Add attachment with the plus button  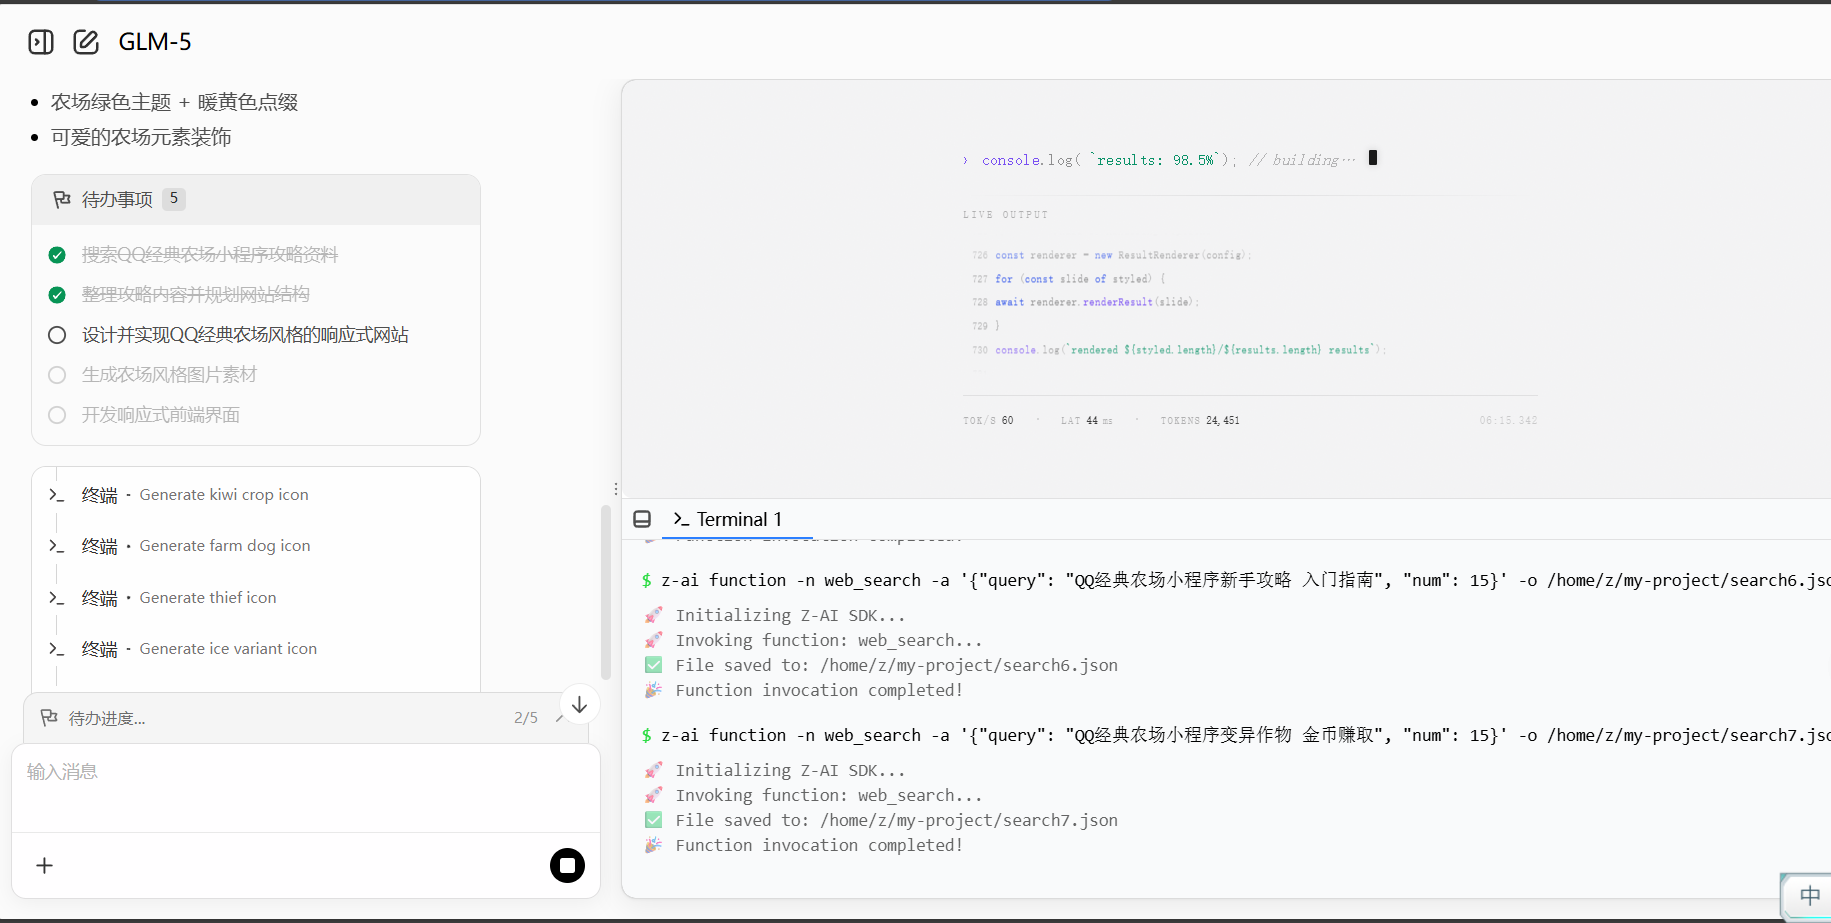[44, 866]
